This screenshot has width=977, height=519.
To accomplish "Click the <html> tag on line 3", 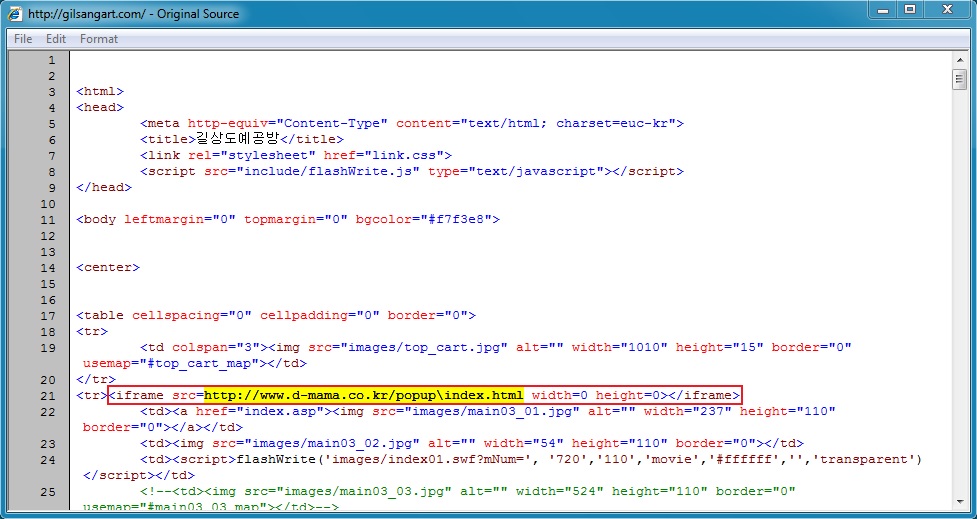I will click(100, 92).
